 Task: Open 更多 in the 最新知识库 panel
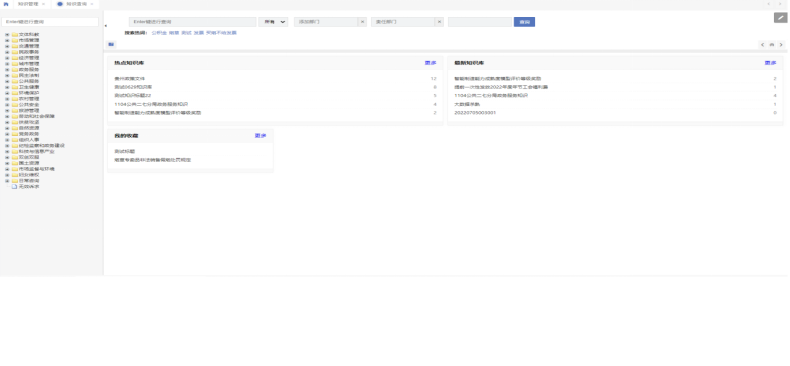pyautogui.click(x=770, y=63)
